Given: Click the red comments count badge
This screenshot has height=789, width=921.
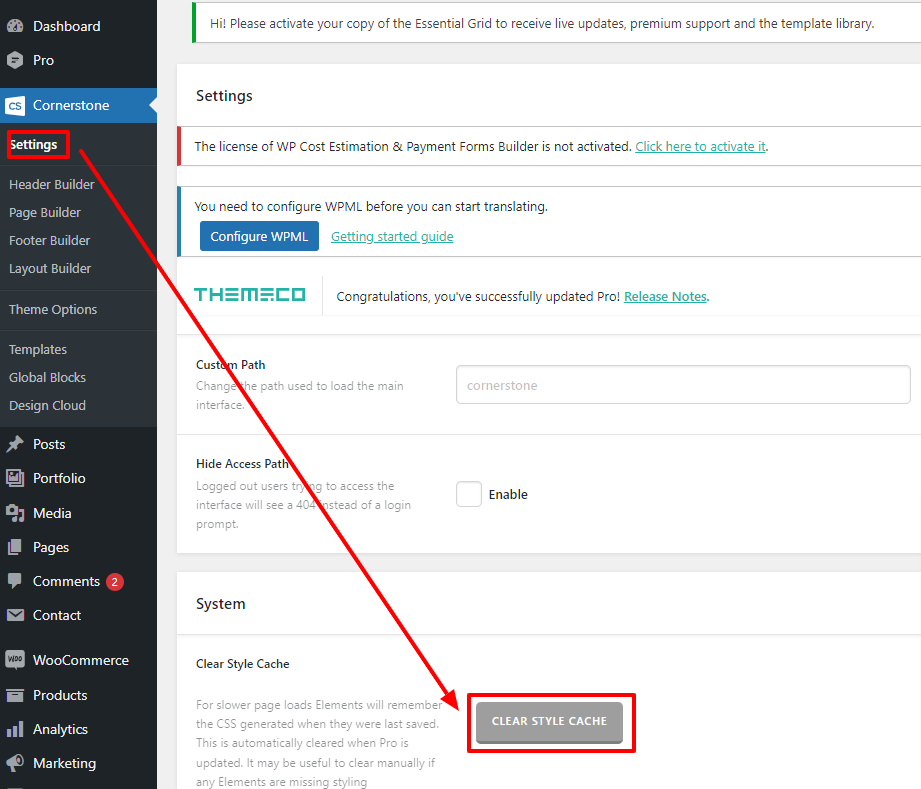Looking at the screenshot, I should click(115, 582).
